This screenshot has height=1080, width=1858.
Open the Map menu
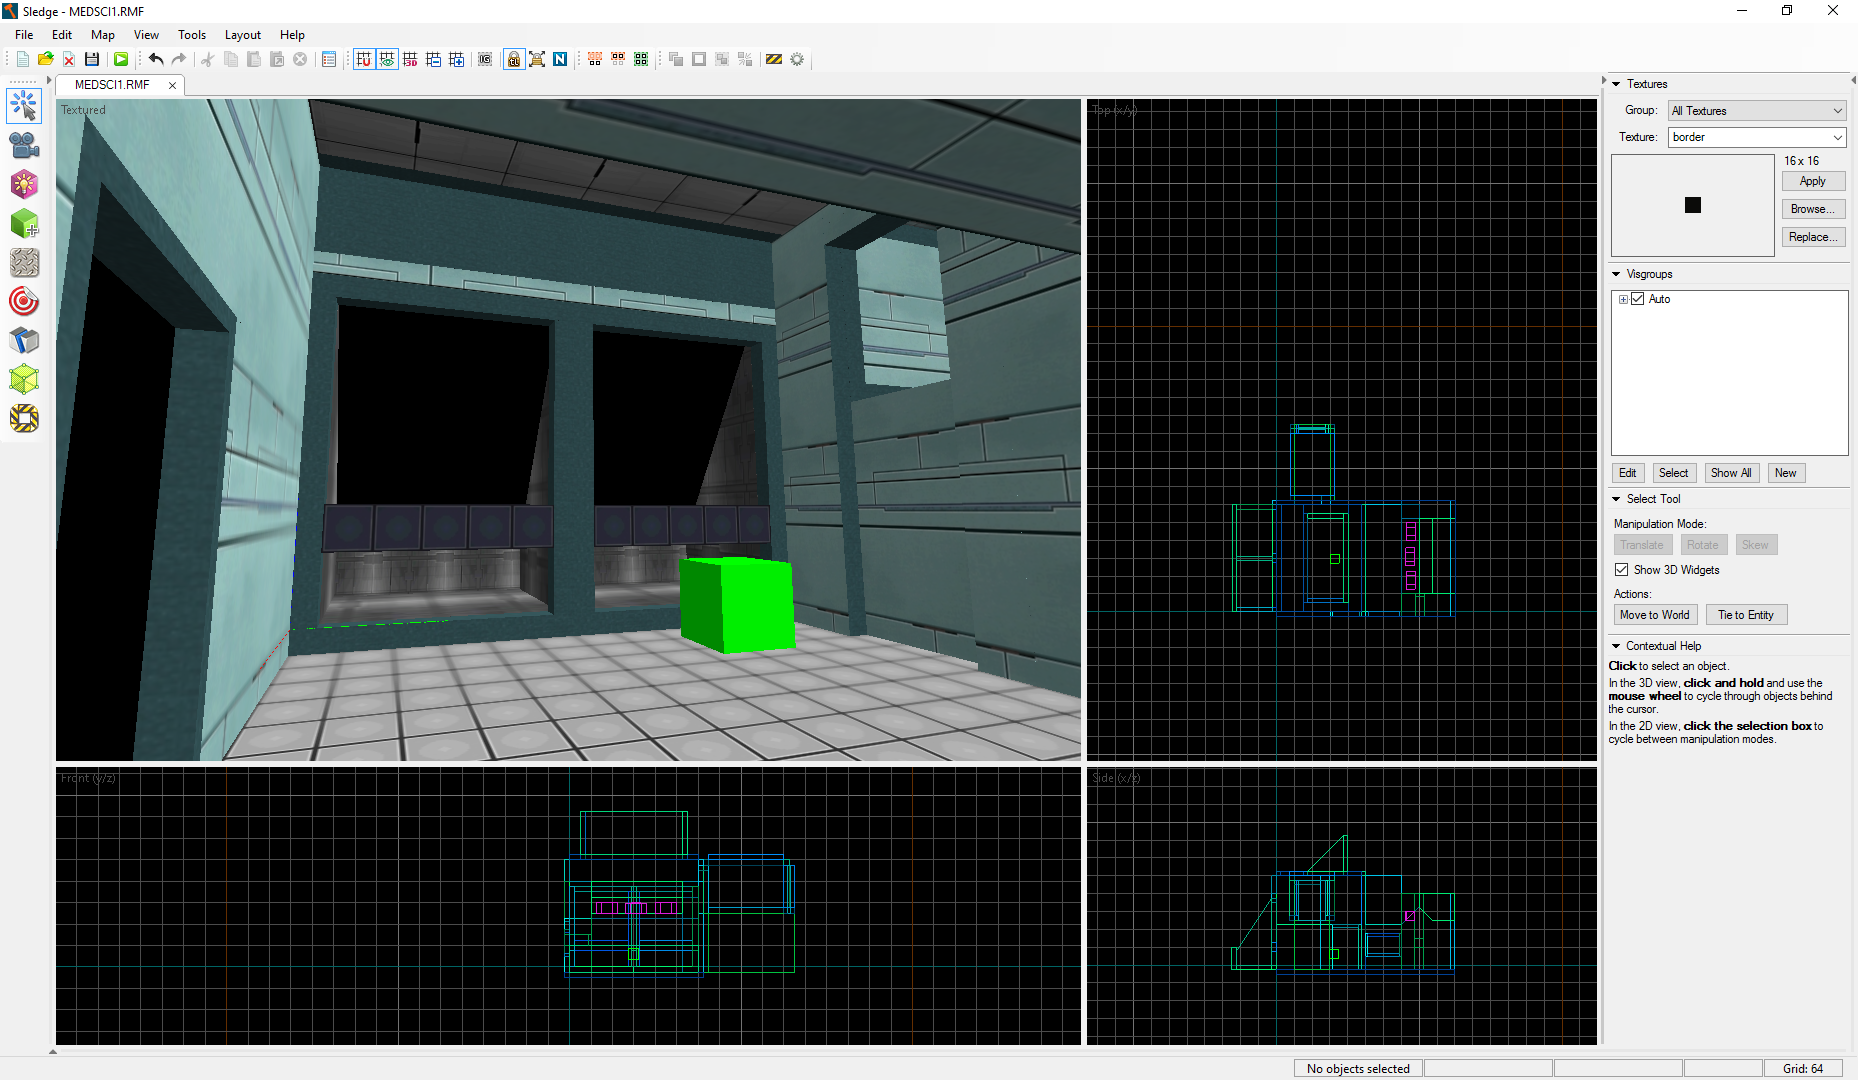tap(103, 34)
